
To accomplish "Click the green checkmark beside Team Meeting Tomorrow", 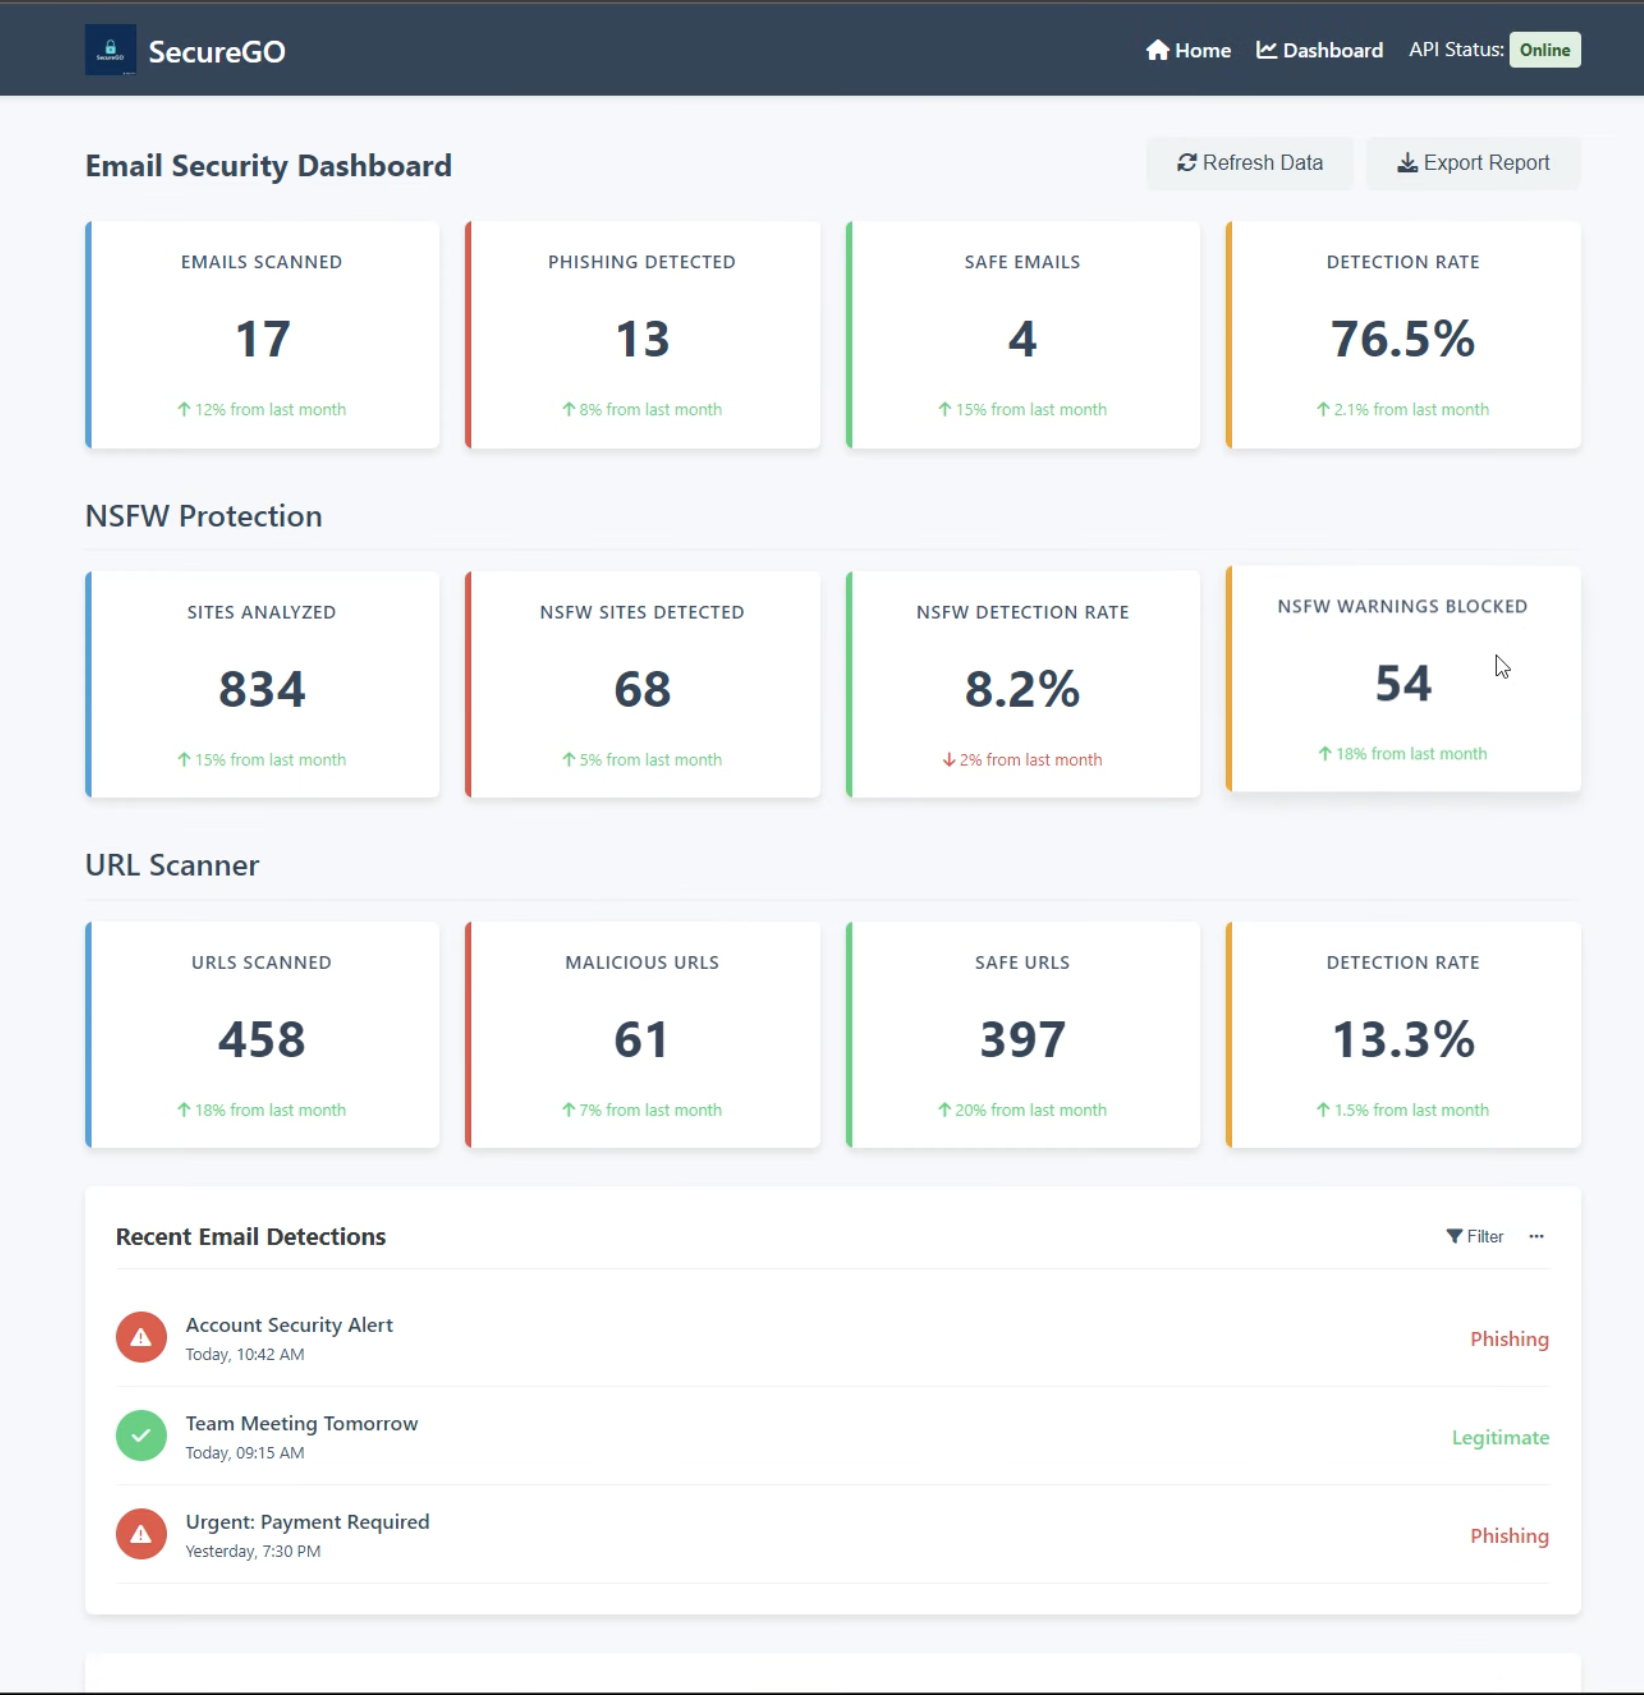I will 141,1436.
